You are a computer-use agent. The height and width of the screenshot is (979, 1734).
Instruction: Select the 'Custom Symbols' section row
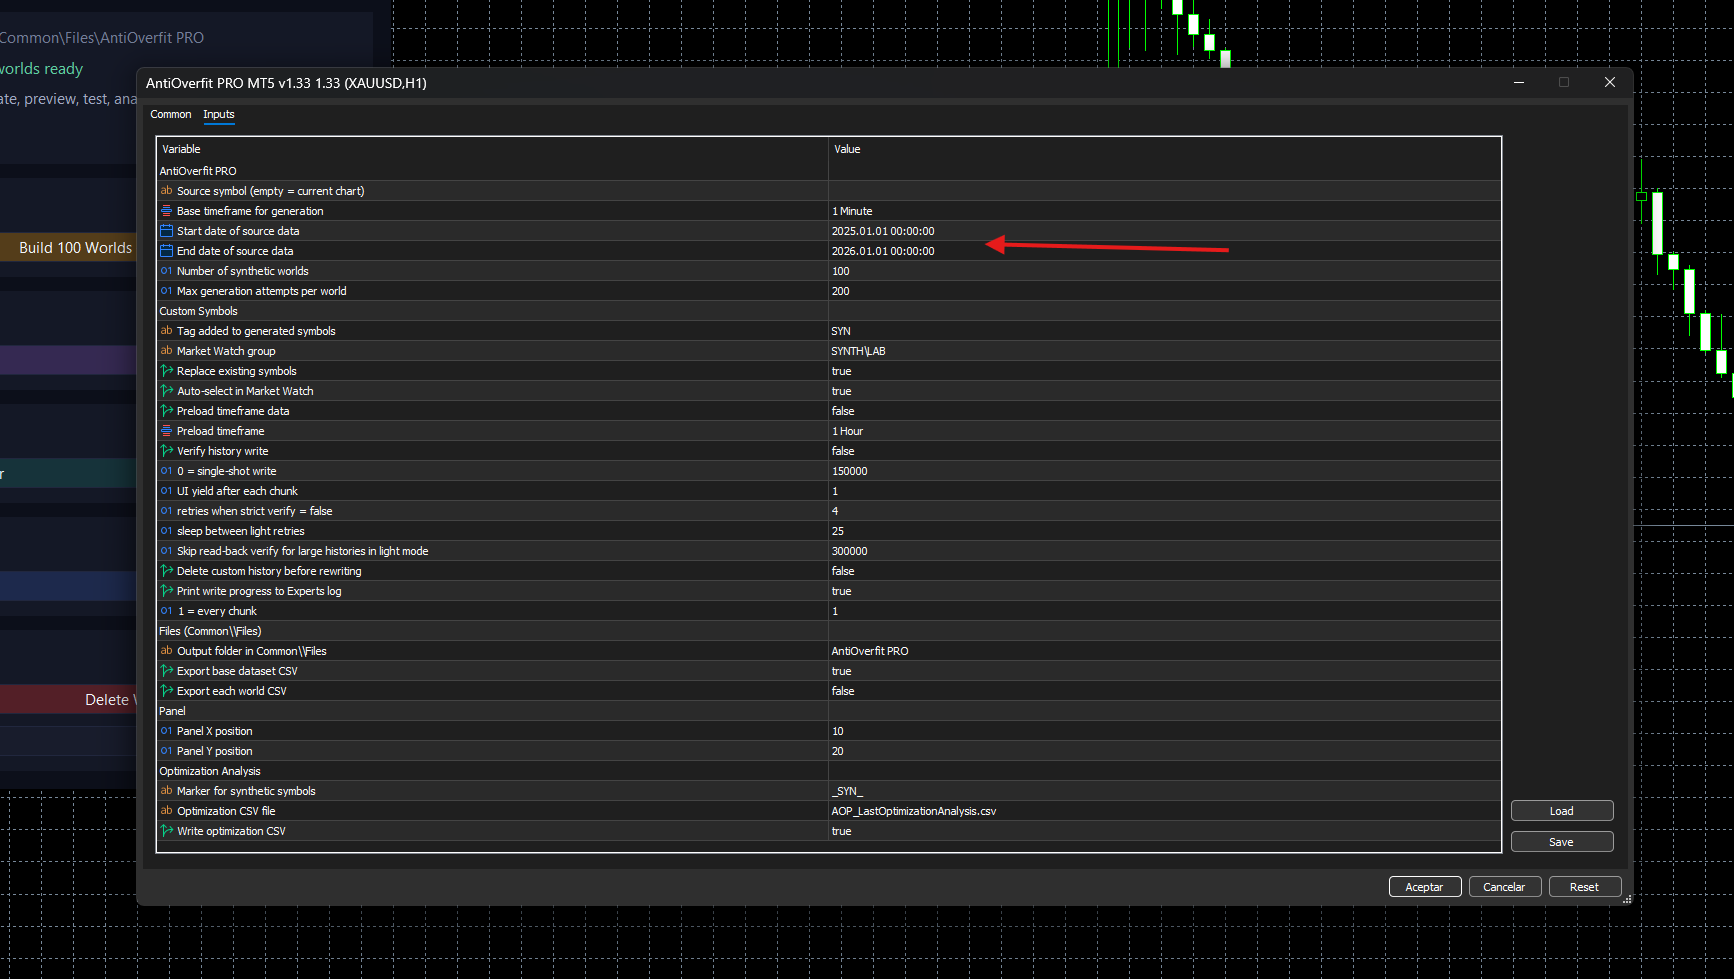829,311
